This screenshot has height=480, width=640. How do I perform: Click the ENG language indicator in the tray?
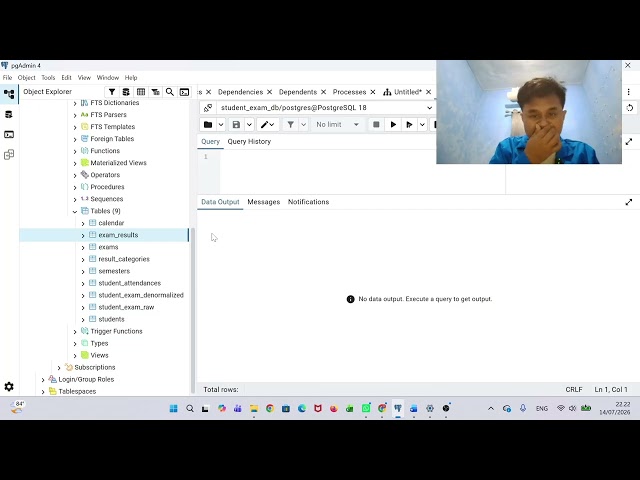[542, 409]
